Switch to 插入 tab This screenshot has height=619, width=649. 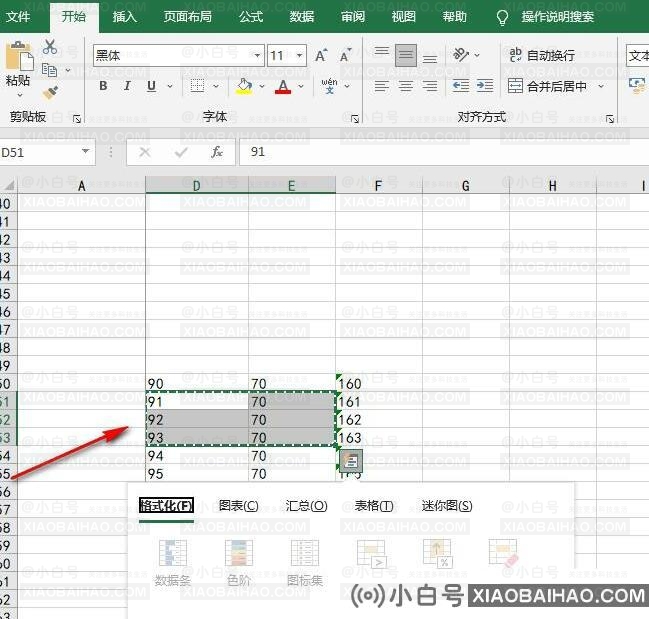tap(125, 17)
